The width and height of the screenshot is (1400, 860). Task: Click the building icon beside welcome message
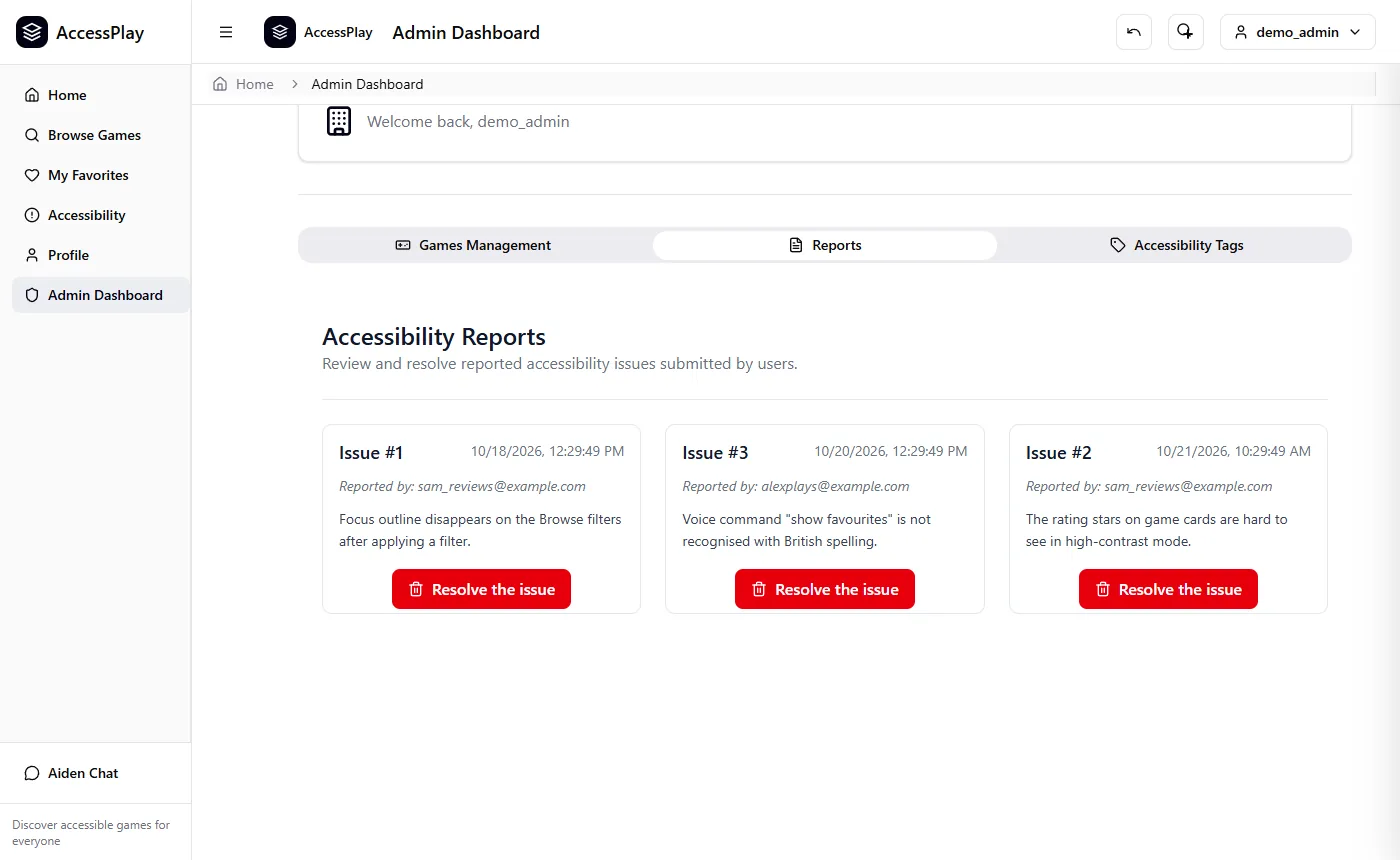(x=339, y=121)
